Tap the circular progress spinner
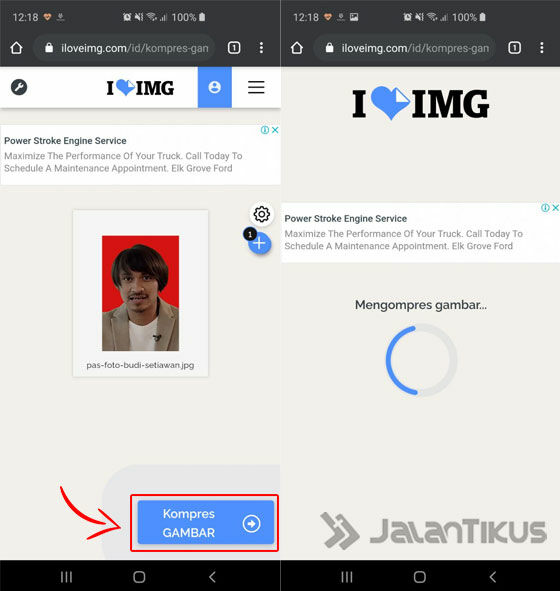The image size is (560, 591). click(x=421, y=360)
